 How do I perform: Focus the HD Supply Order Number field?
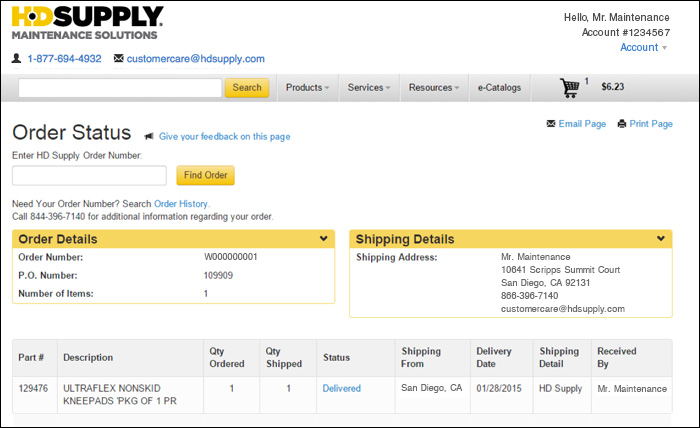point(89,175)
